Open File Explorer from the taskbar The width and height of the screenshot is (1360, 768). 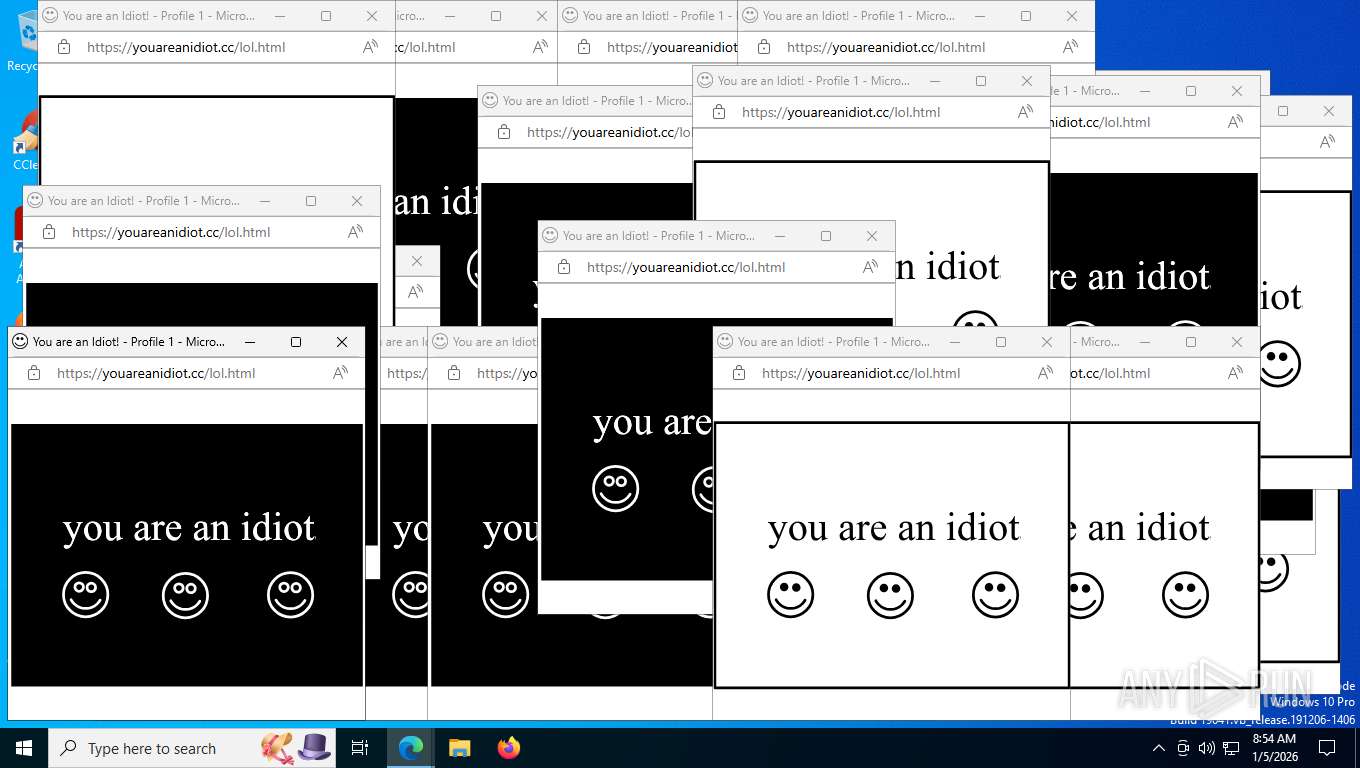[459, 748]
